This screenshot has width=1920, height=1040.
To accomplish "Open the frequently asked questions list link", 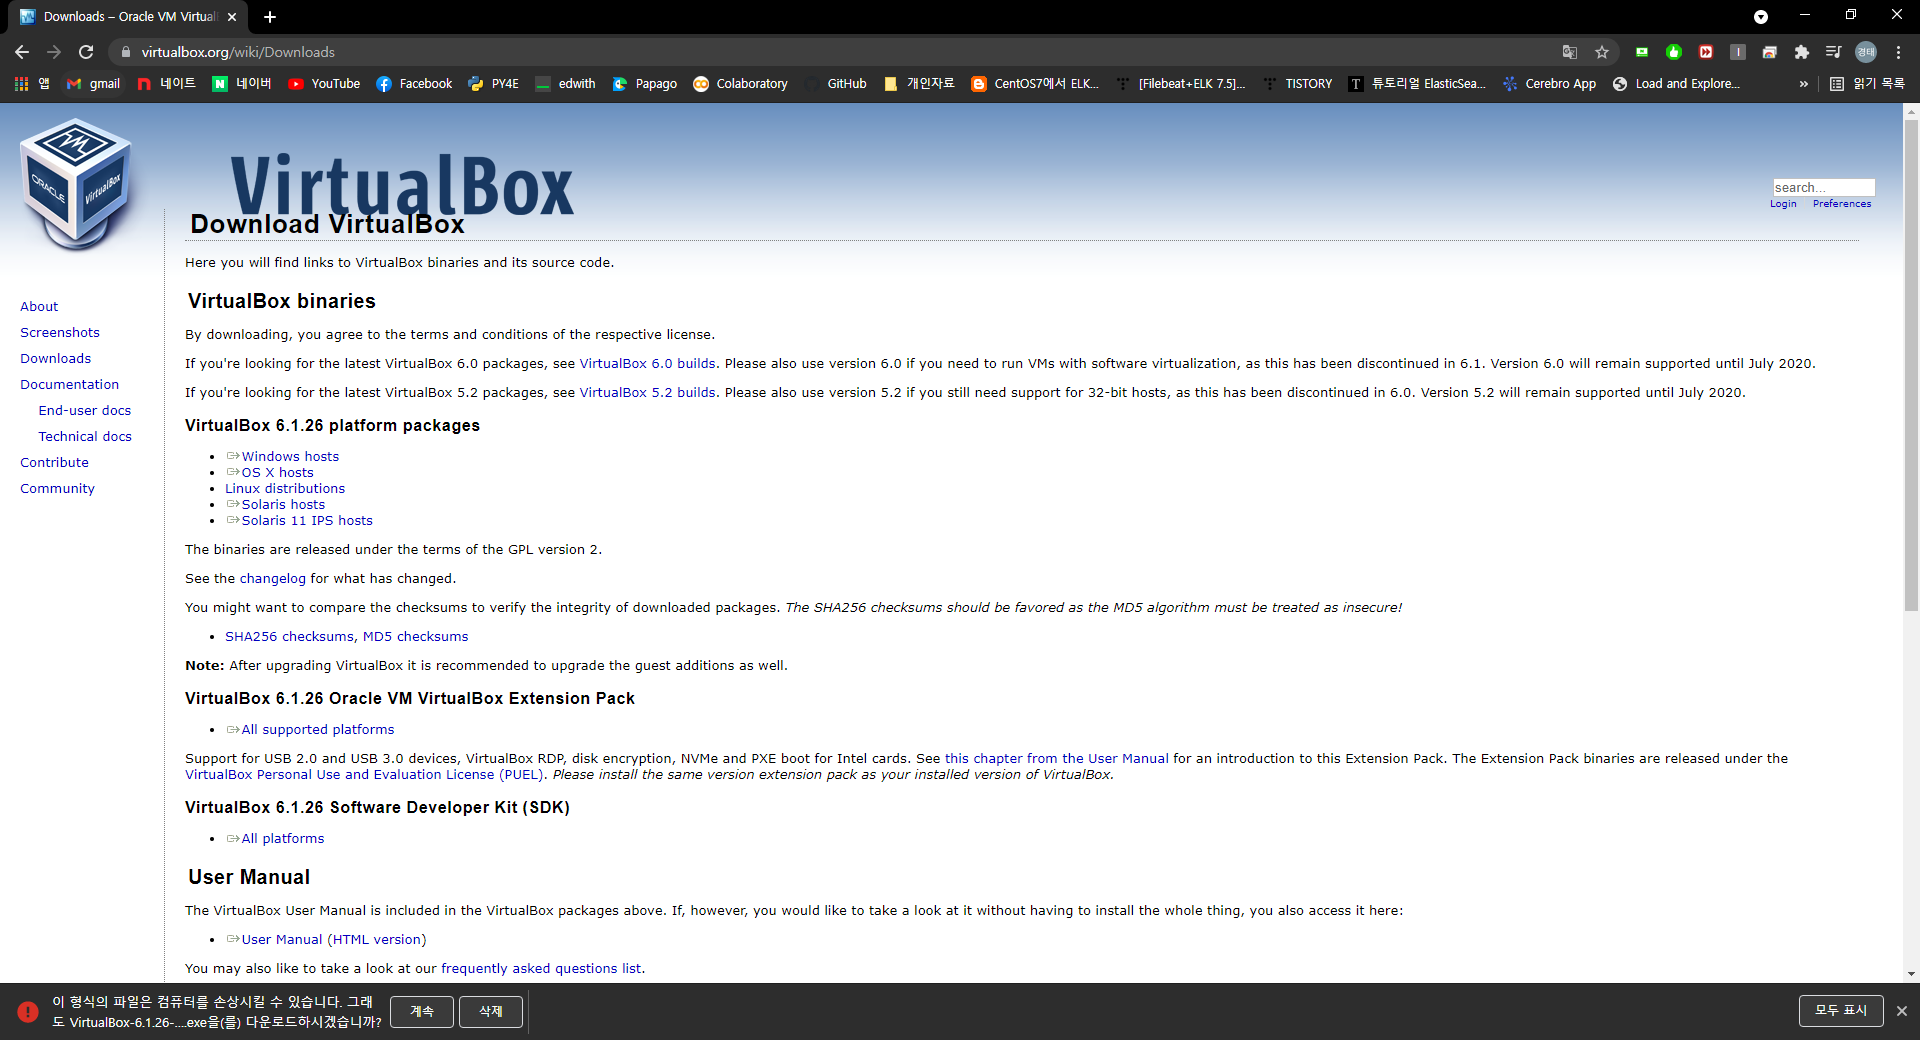I will tap(541, 969).
